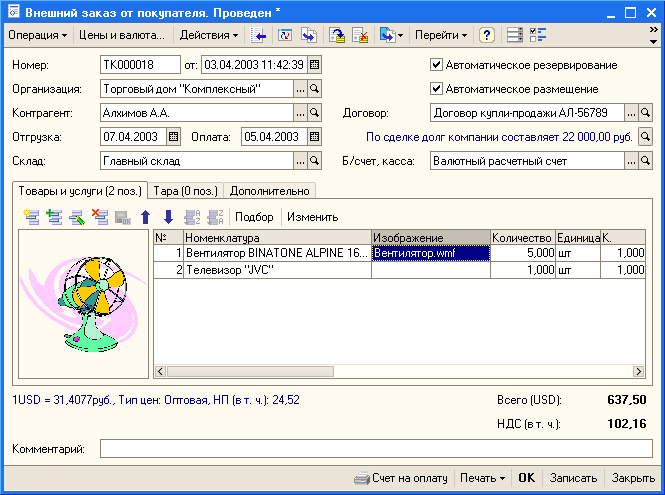Open calendar picker next to document date

point(315,65)
